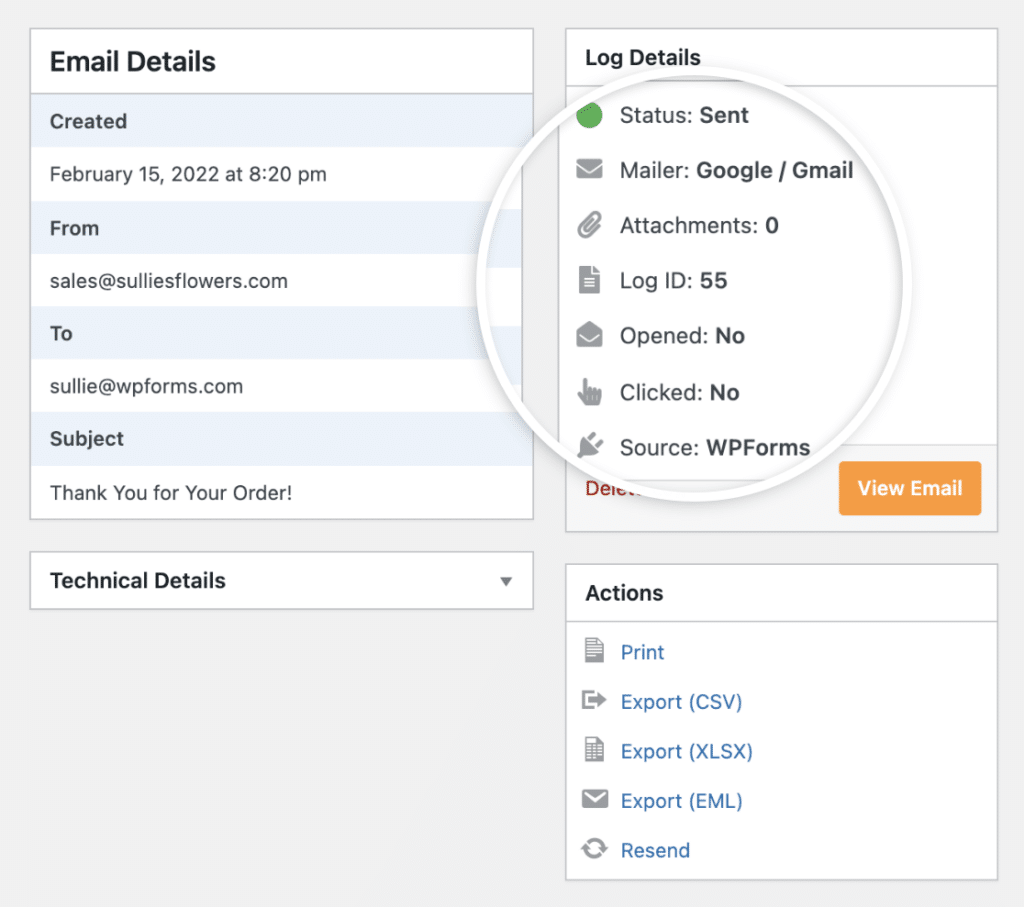Click the Resend refresh icon
Viewport: 1024px width, 907px height.
coord(595,849)
